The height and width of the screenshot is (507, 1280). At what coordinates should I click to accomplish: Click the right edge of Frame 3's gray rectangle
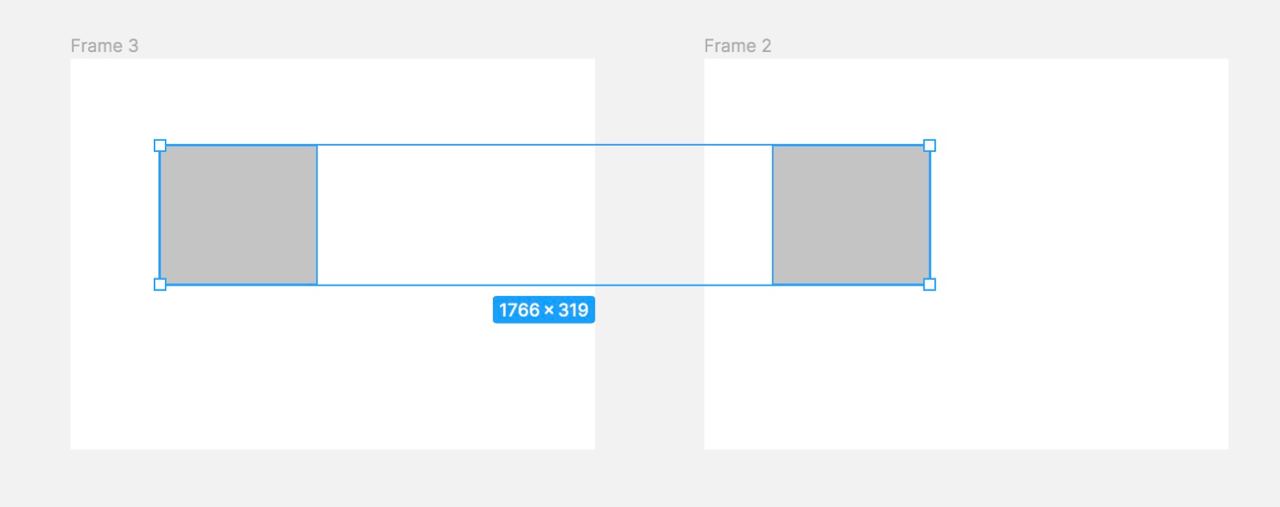[317, 215]
